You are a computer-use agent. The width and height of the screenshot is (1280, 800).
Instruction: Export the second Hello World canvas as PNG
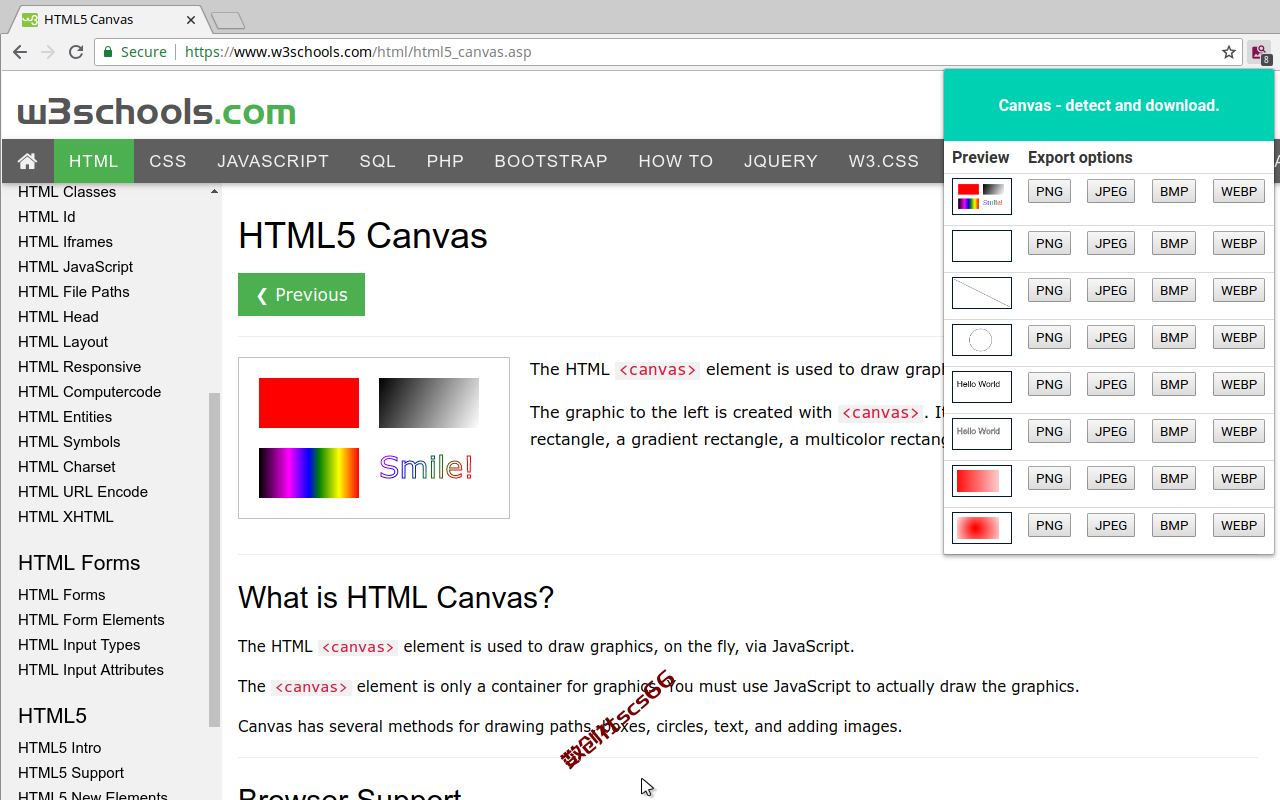(1049, 431)
